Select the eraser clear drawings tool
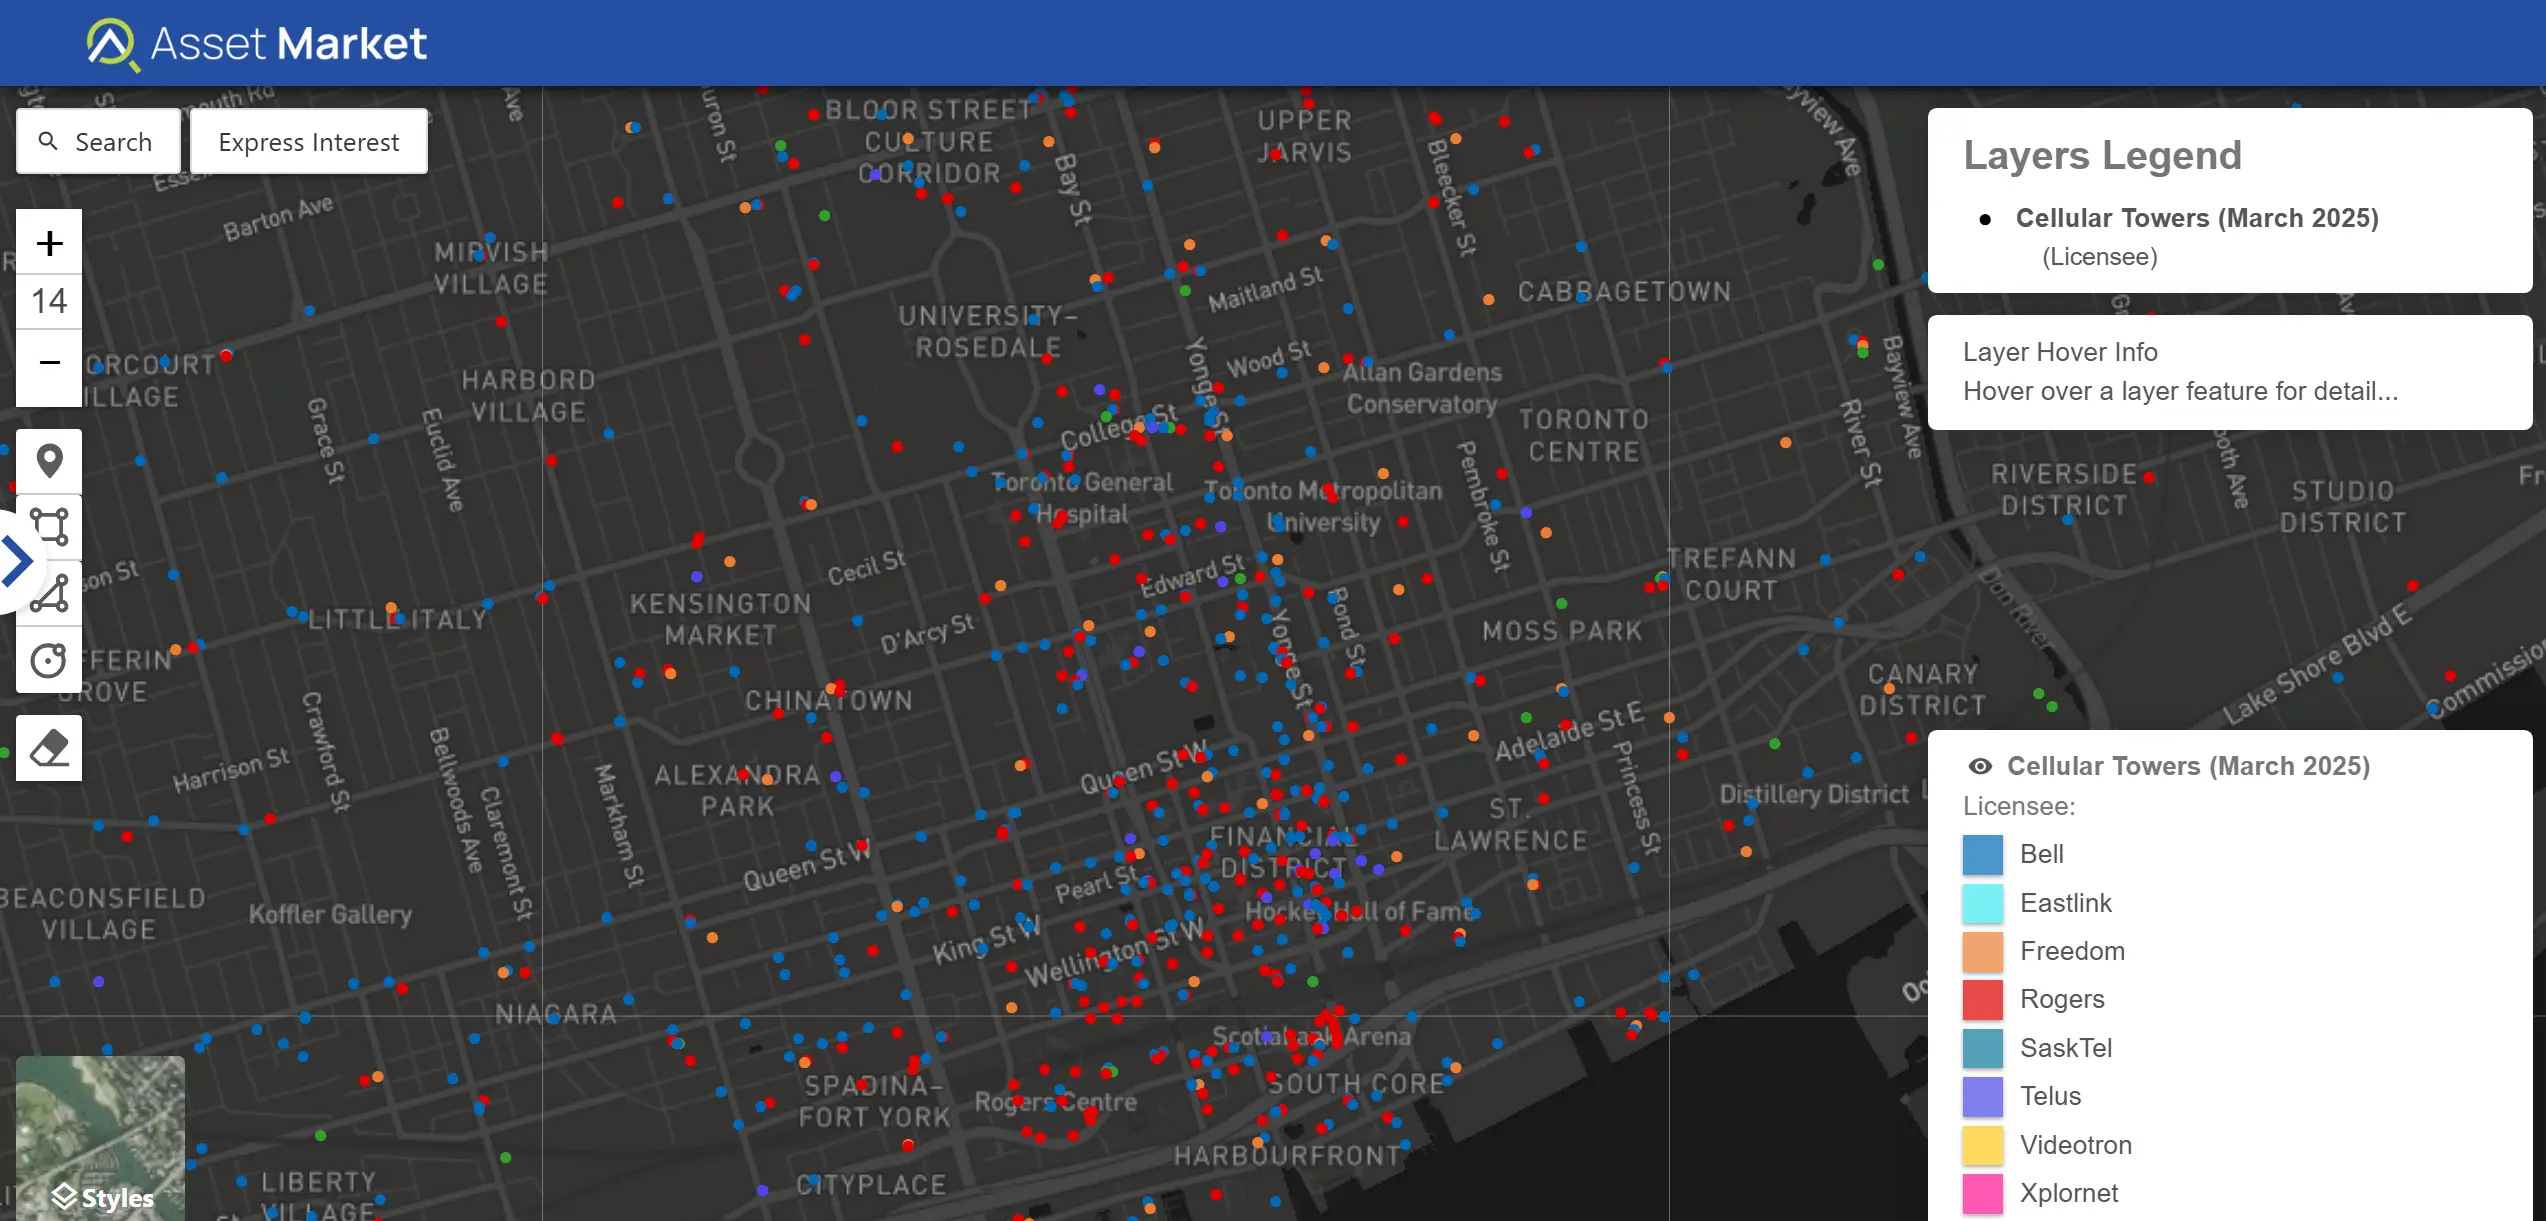 tap(49, 748)
